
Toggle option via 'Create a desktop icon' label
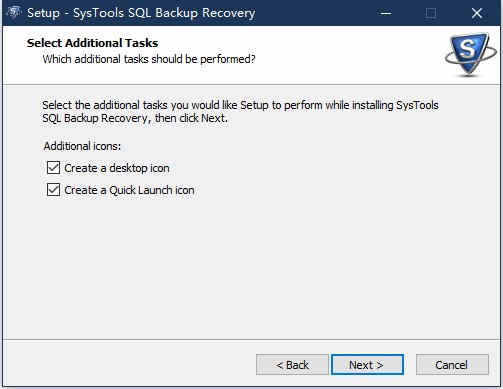117,168
